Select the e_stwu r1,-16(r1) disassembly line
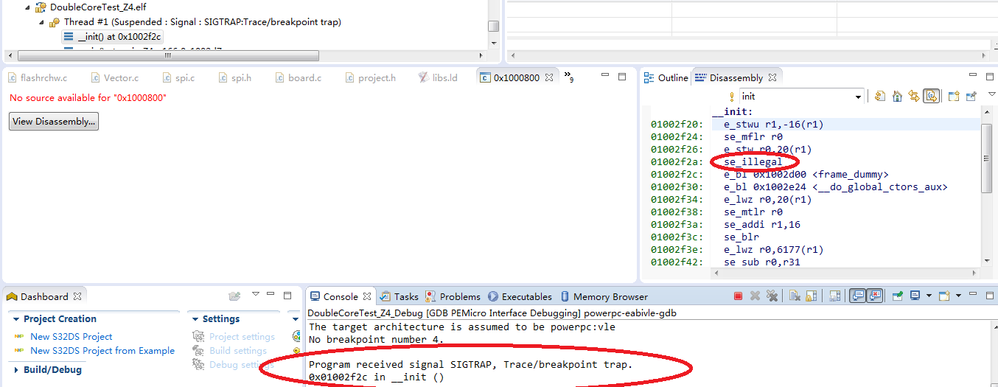This screenshot has width=998, height=387. [774, 125]
